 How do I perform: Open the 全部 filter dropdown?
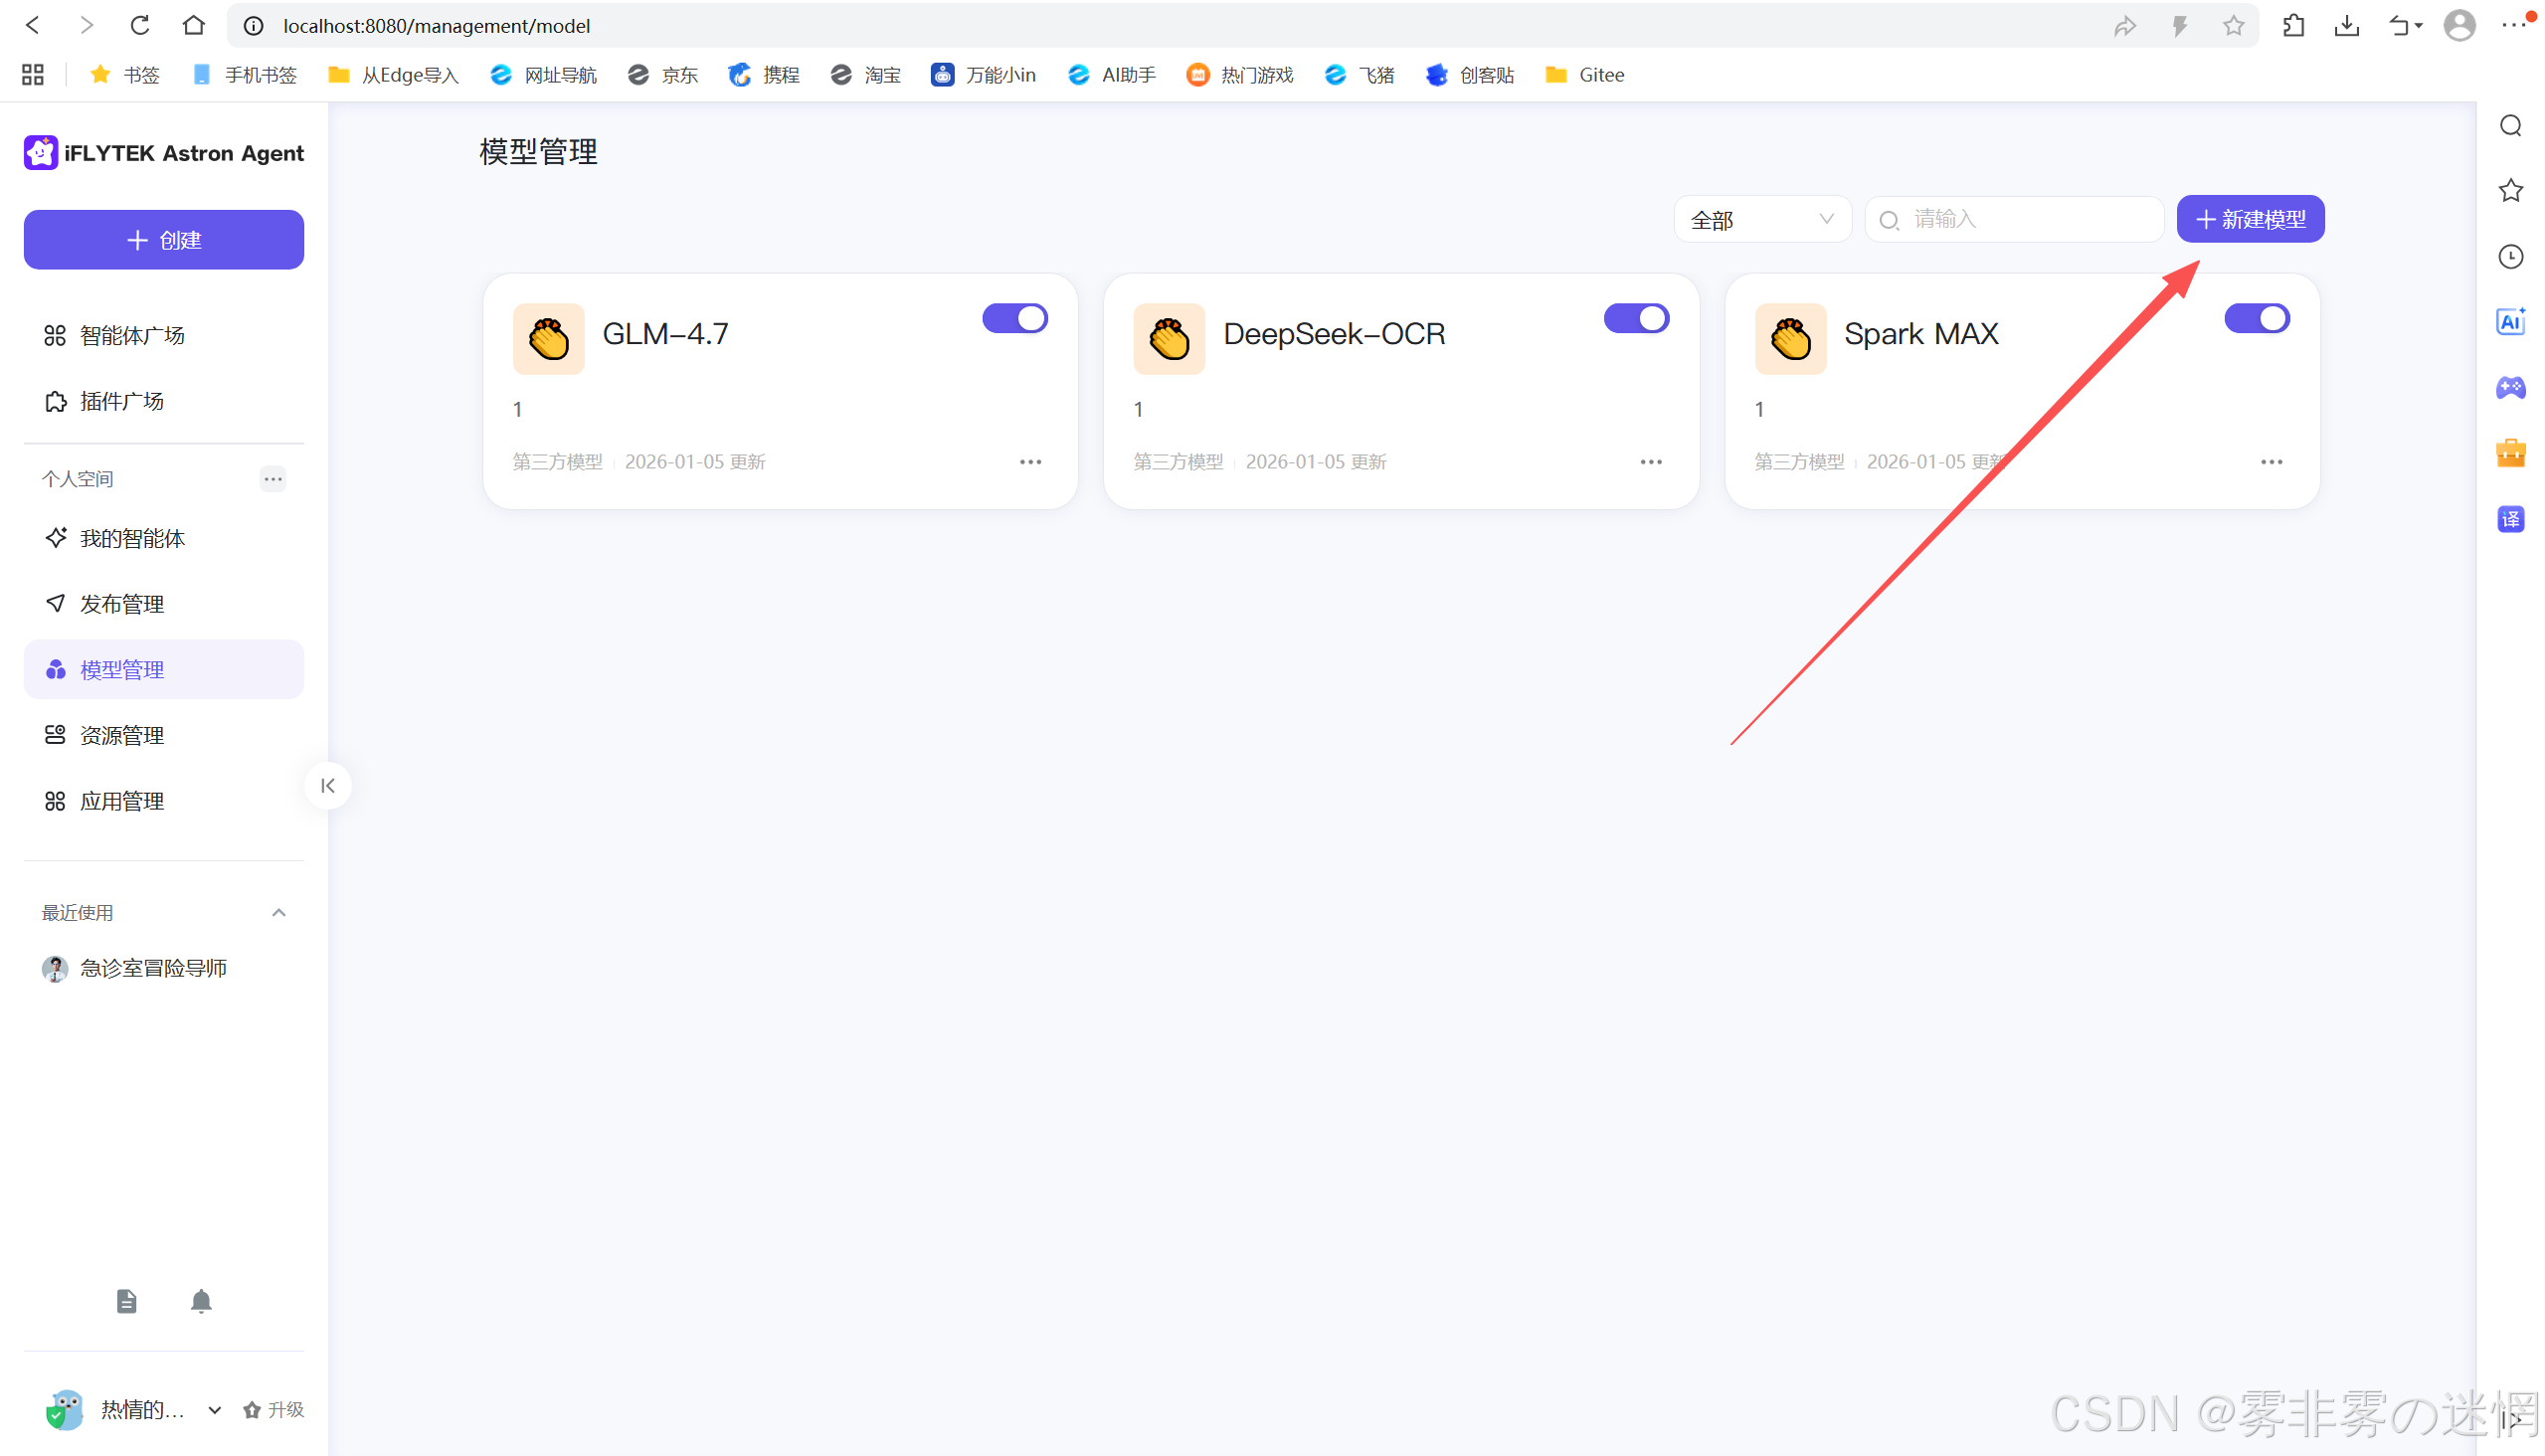(1761, 220)
